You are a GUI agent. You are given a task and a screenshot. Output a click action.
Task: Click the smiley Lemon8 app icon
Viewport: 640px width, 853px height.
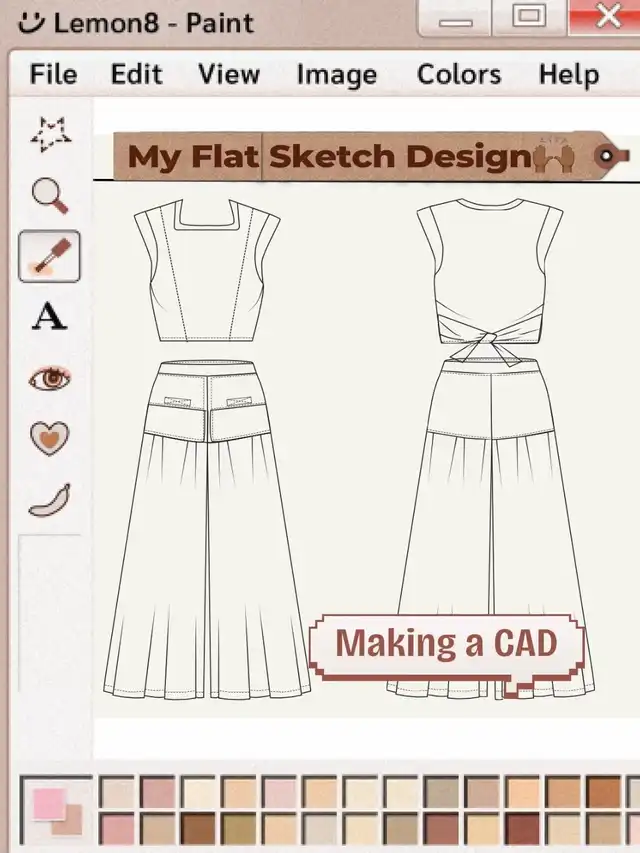31,23
